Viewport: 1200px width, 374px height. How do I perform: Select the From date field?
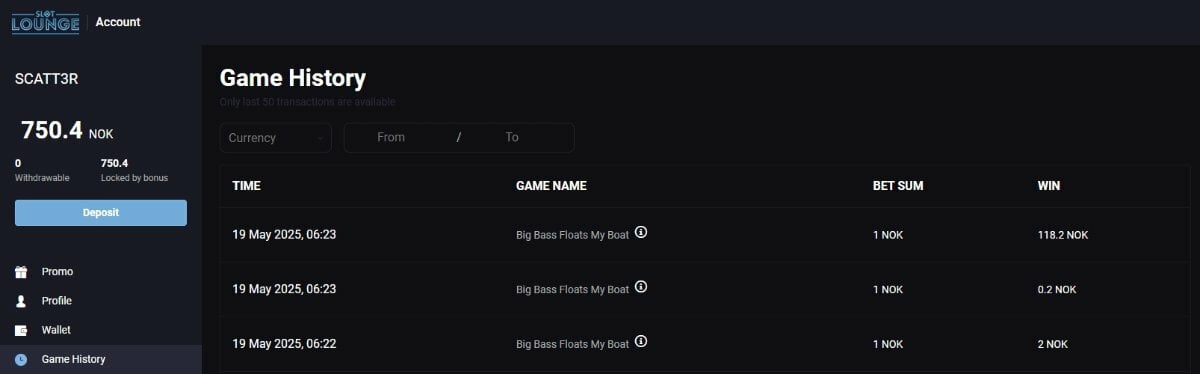click(391, 137)
